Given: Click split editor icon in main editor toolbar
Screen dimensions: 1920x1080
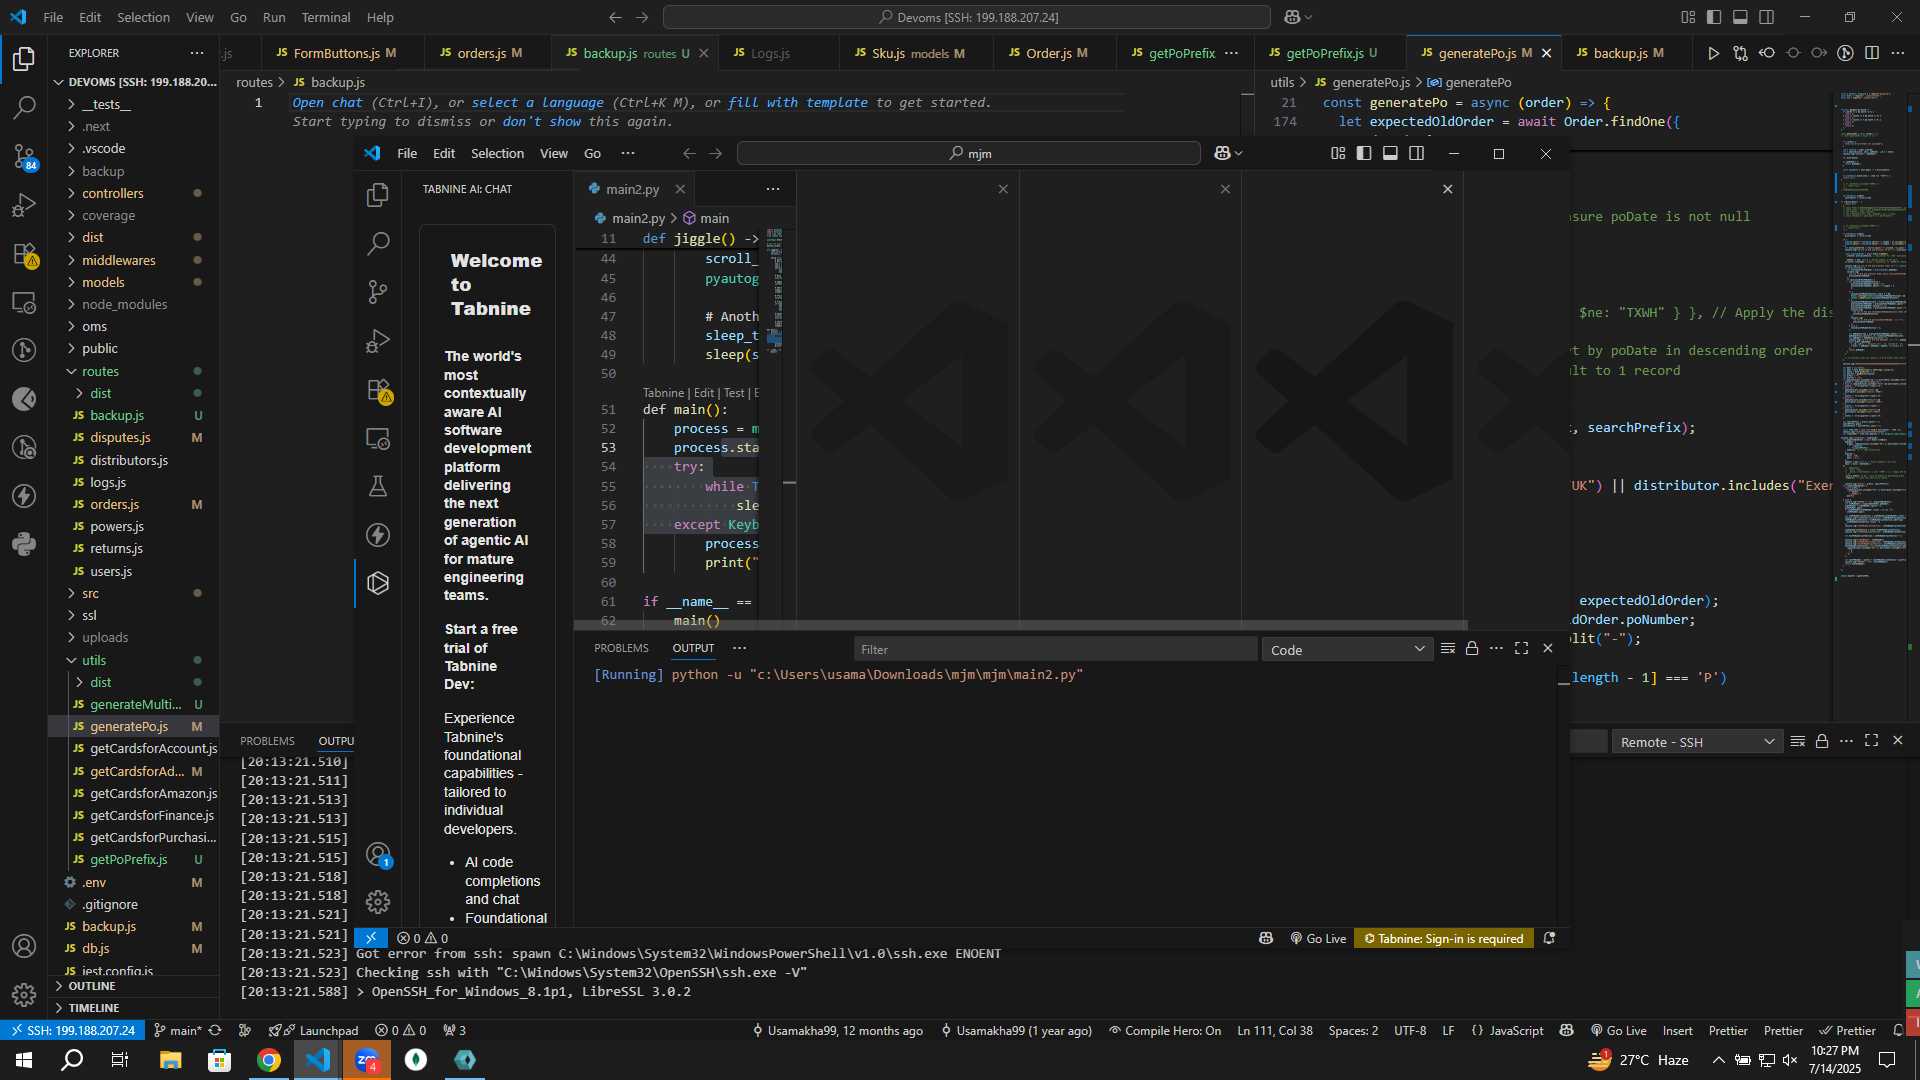Looking at the screenshot, I should 1872,53.
